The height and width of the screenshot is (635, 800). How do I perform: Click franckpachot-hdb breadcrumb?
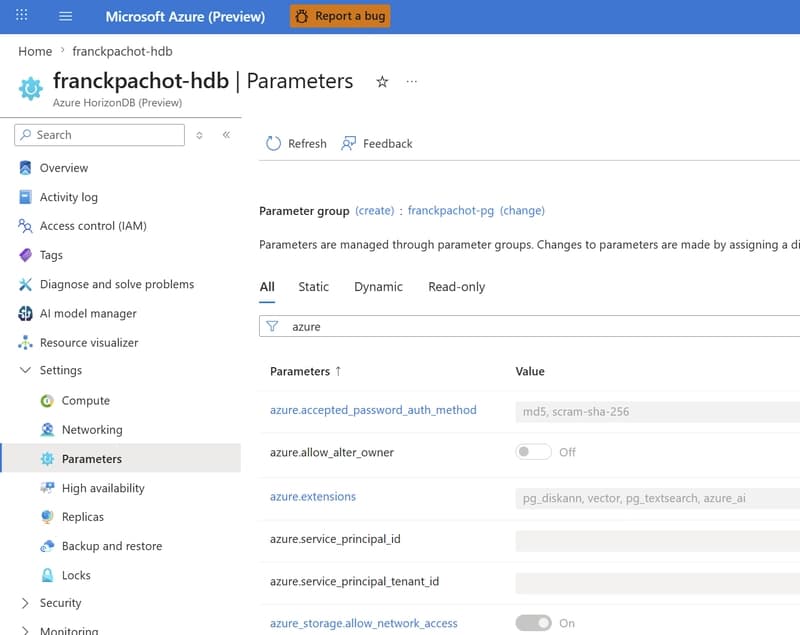122,51
